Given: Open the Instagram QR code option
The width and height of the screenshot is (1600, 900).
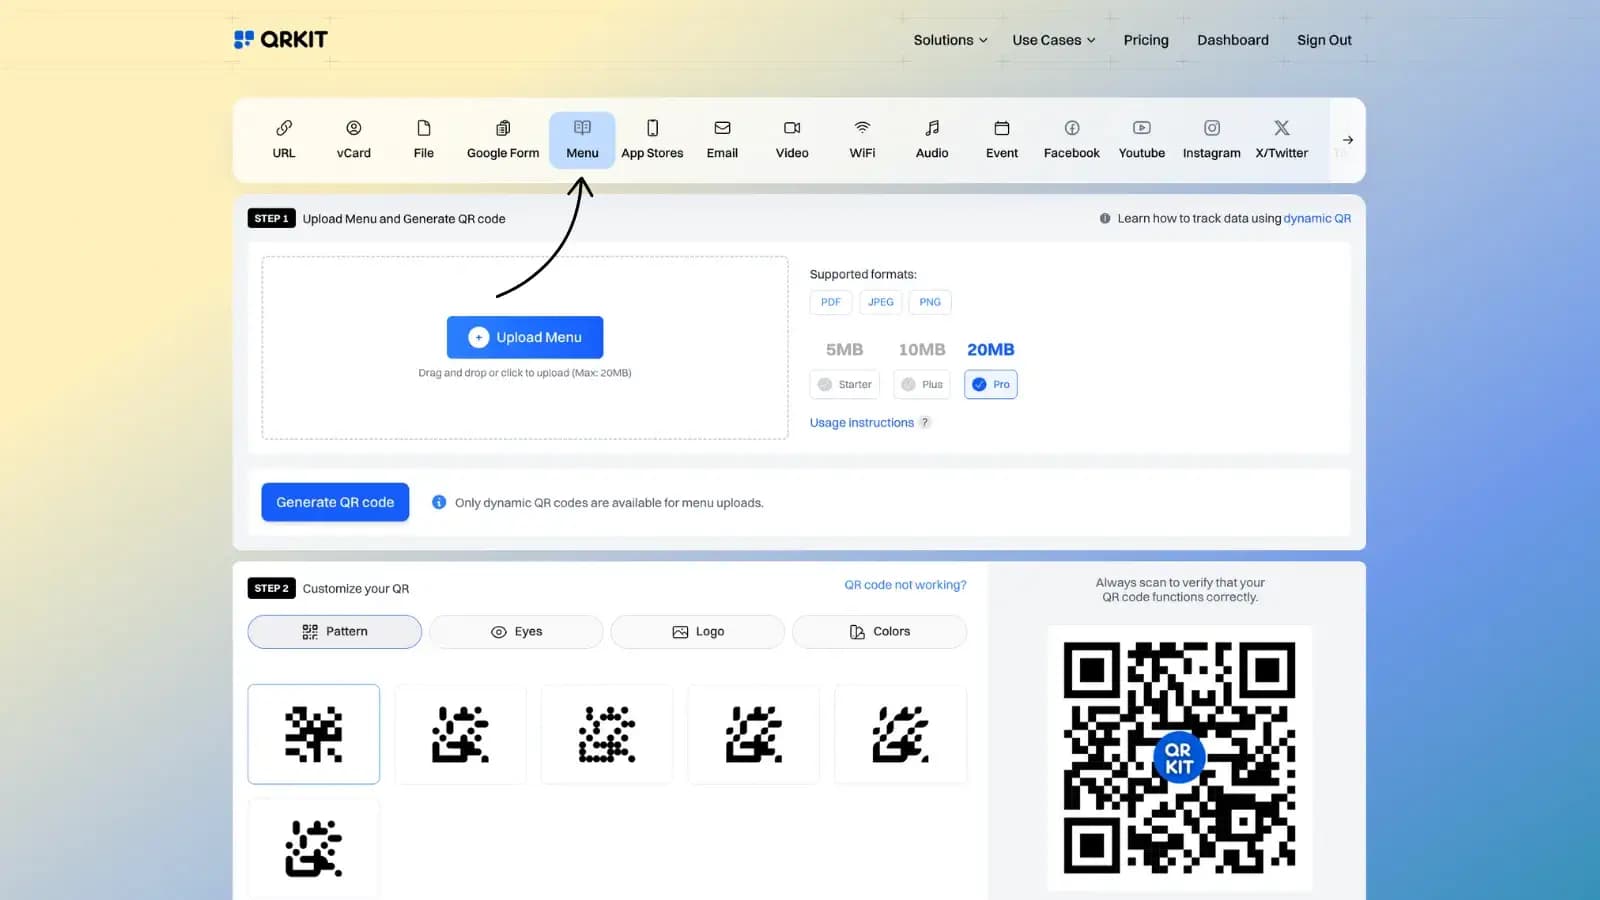Looking at the screenshot, I should [1211, 139].
